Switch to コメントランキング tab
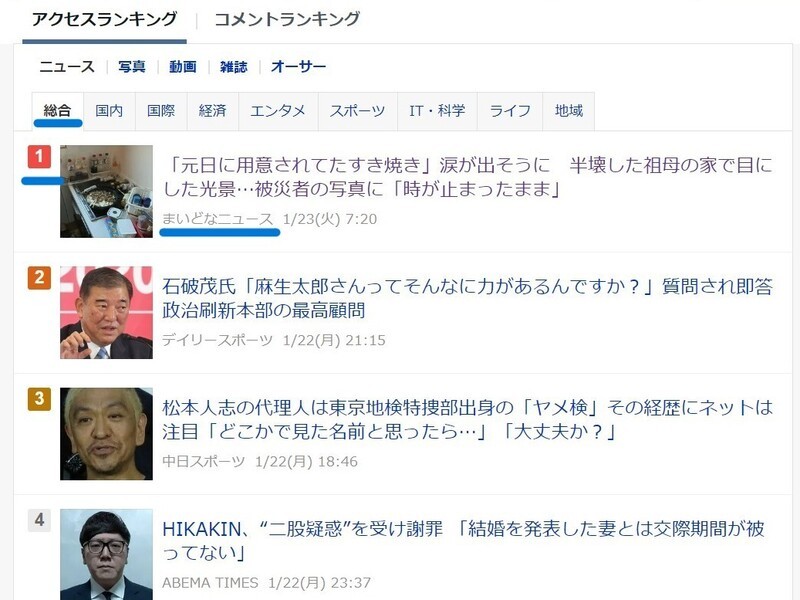800x600 pixels. click(x=287, y=19)
